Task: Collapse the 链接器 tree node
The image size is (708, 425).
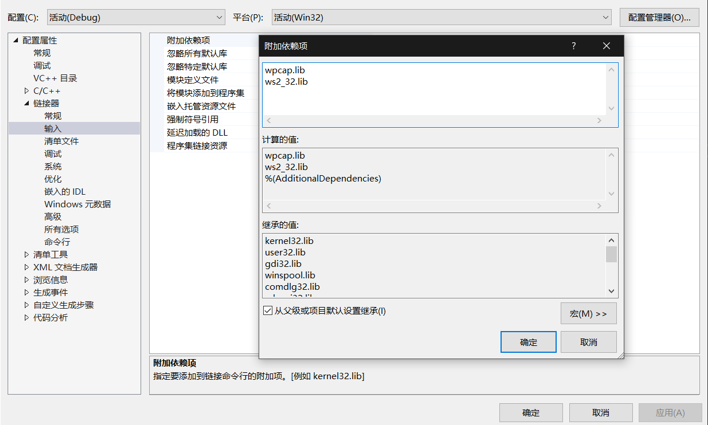Action: (x=27, y=103)
